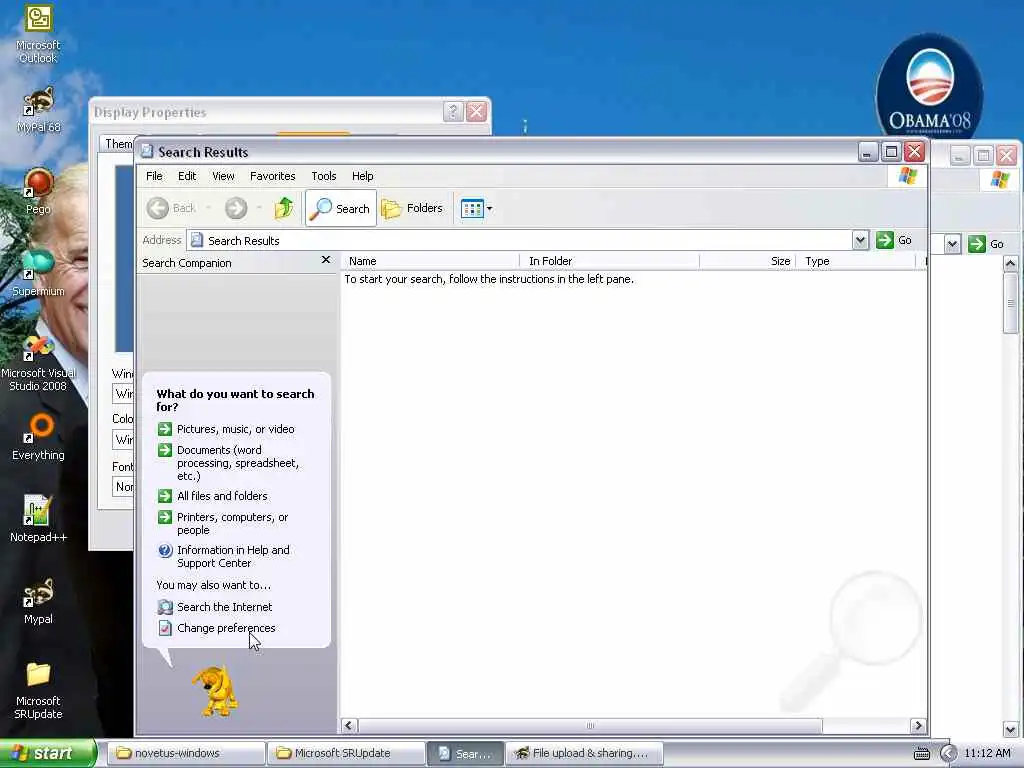Open Information in Help and Support Center
Screen dimensions: 1024x768
[224, 557]
